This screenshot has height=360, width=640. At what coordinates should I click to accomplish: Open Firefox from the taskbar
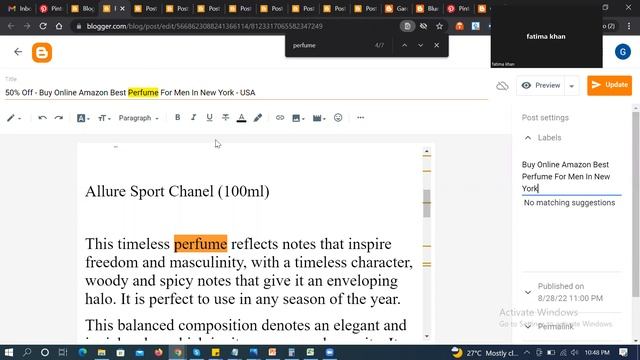coord(158,352)
